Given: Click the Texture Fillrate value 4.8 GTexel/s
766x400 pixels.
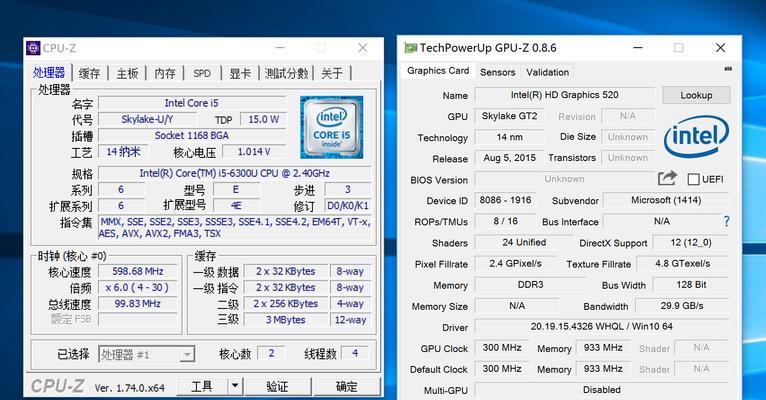Looking at the screenshot, I should [x=682, y=264].
